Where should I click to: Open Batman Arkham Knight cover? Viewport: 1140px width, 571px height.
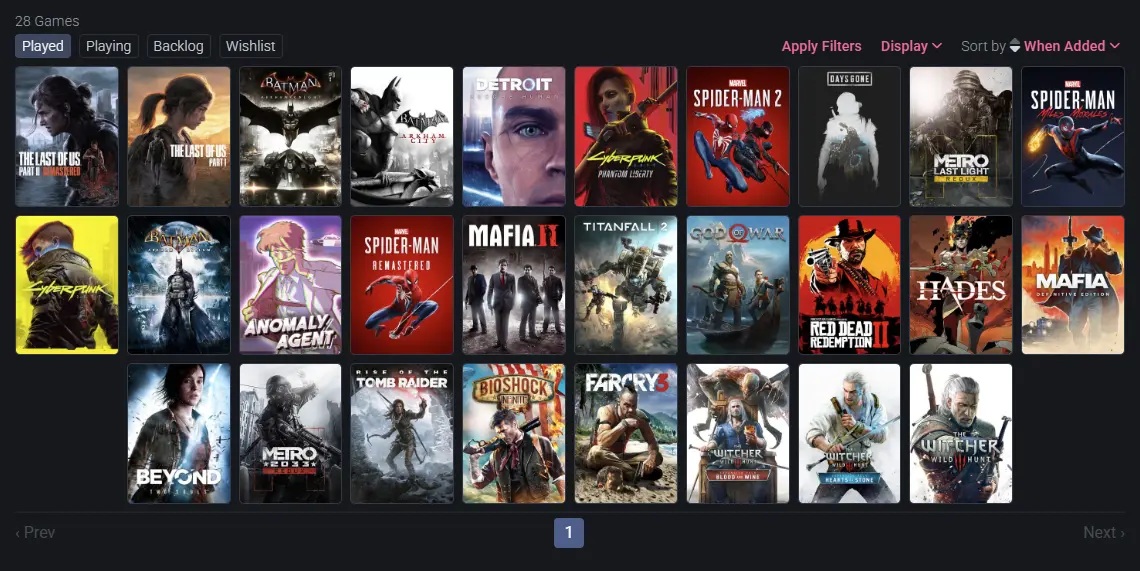(x=290, y=137)
